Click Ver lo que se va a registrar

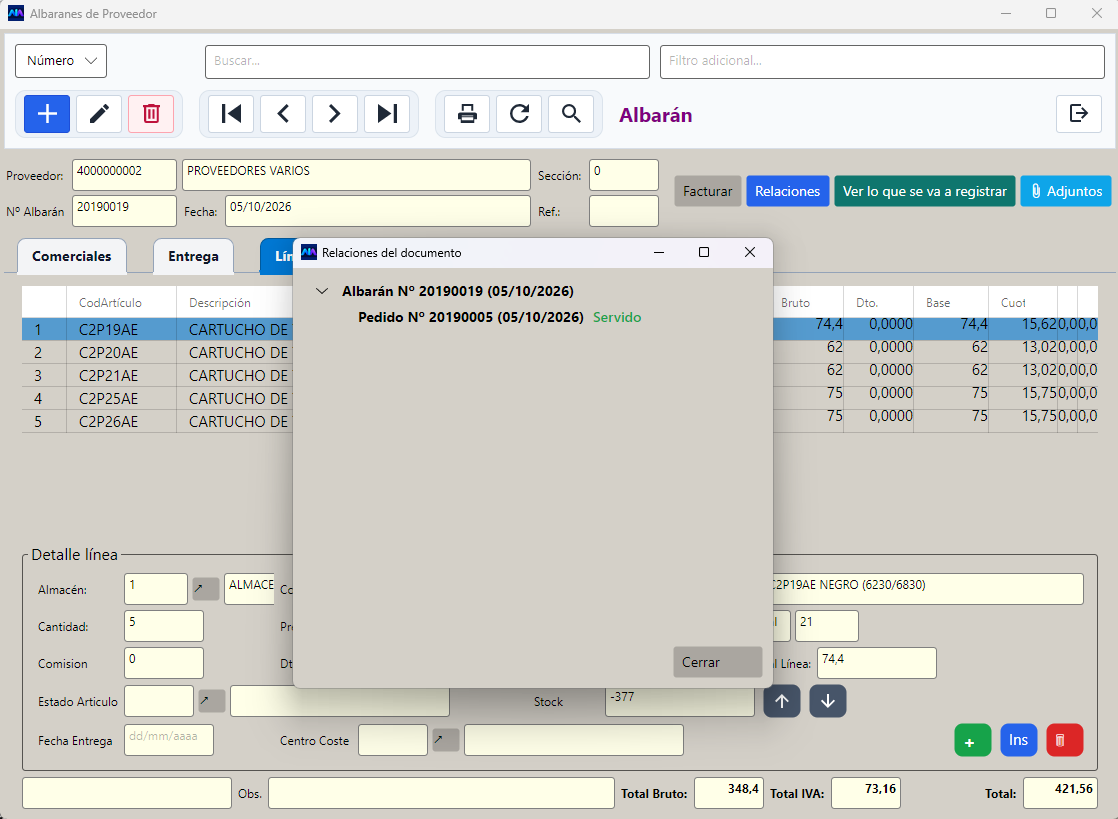pyautogui.click(x=925, y=191)
